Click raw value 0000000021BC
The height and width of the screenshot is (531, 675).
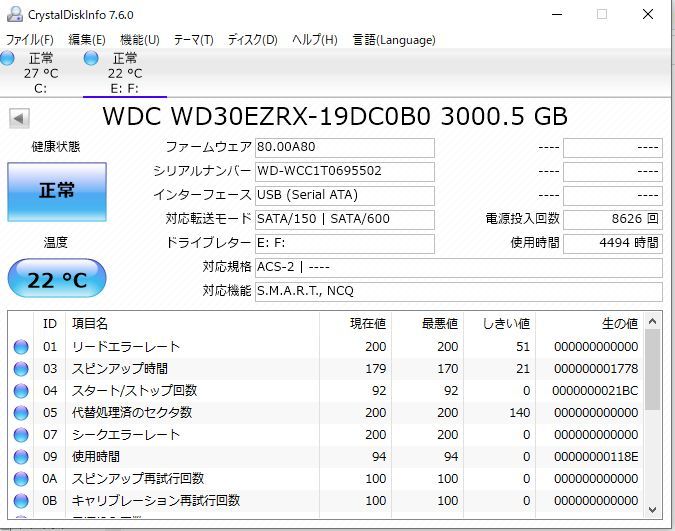[595, 391]
